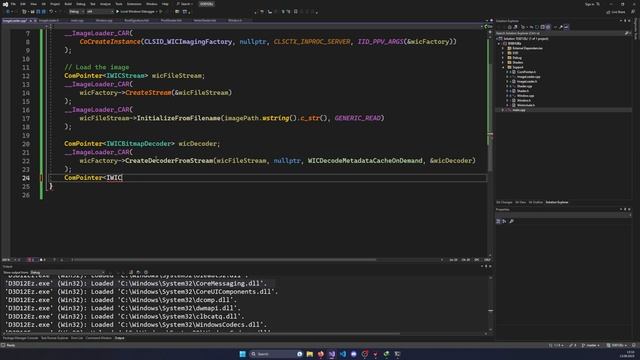640x360 pixels.
Task: Click the Live Share button
Action: pyautogui.click(x=616, y=12)
